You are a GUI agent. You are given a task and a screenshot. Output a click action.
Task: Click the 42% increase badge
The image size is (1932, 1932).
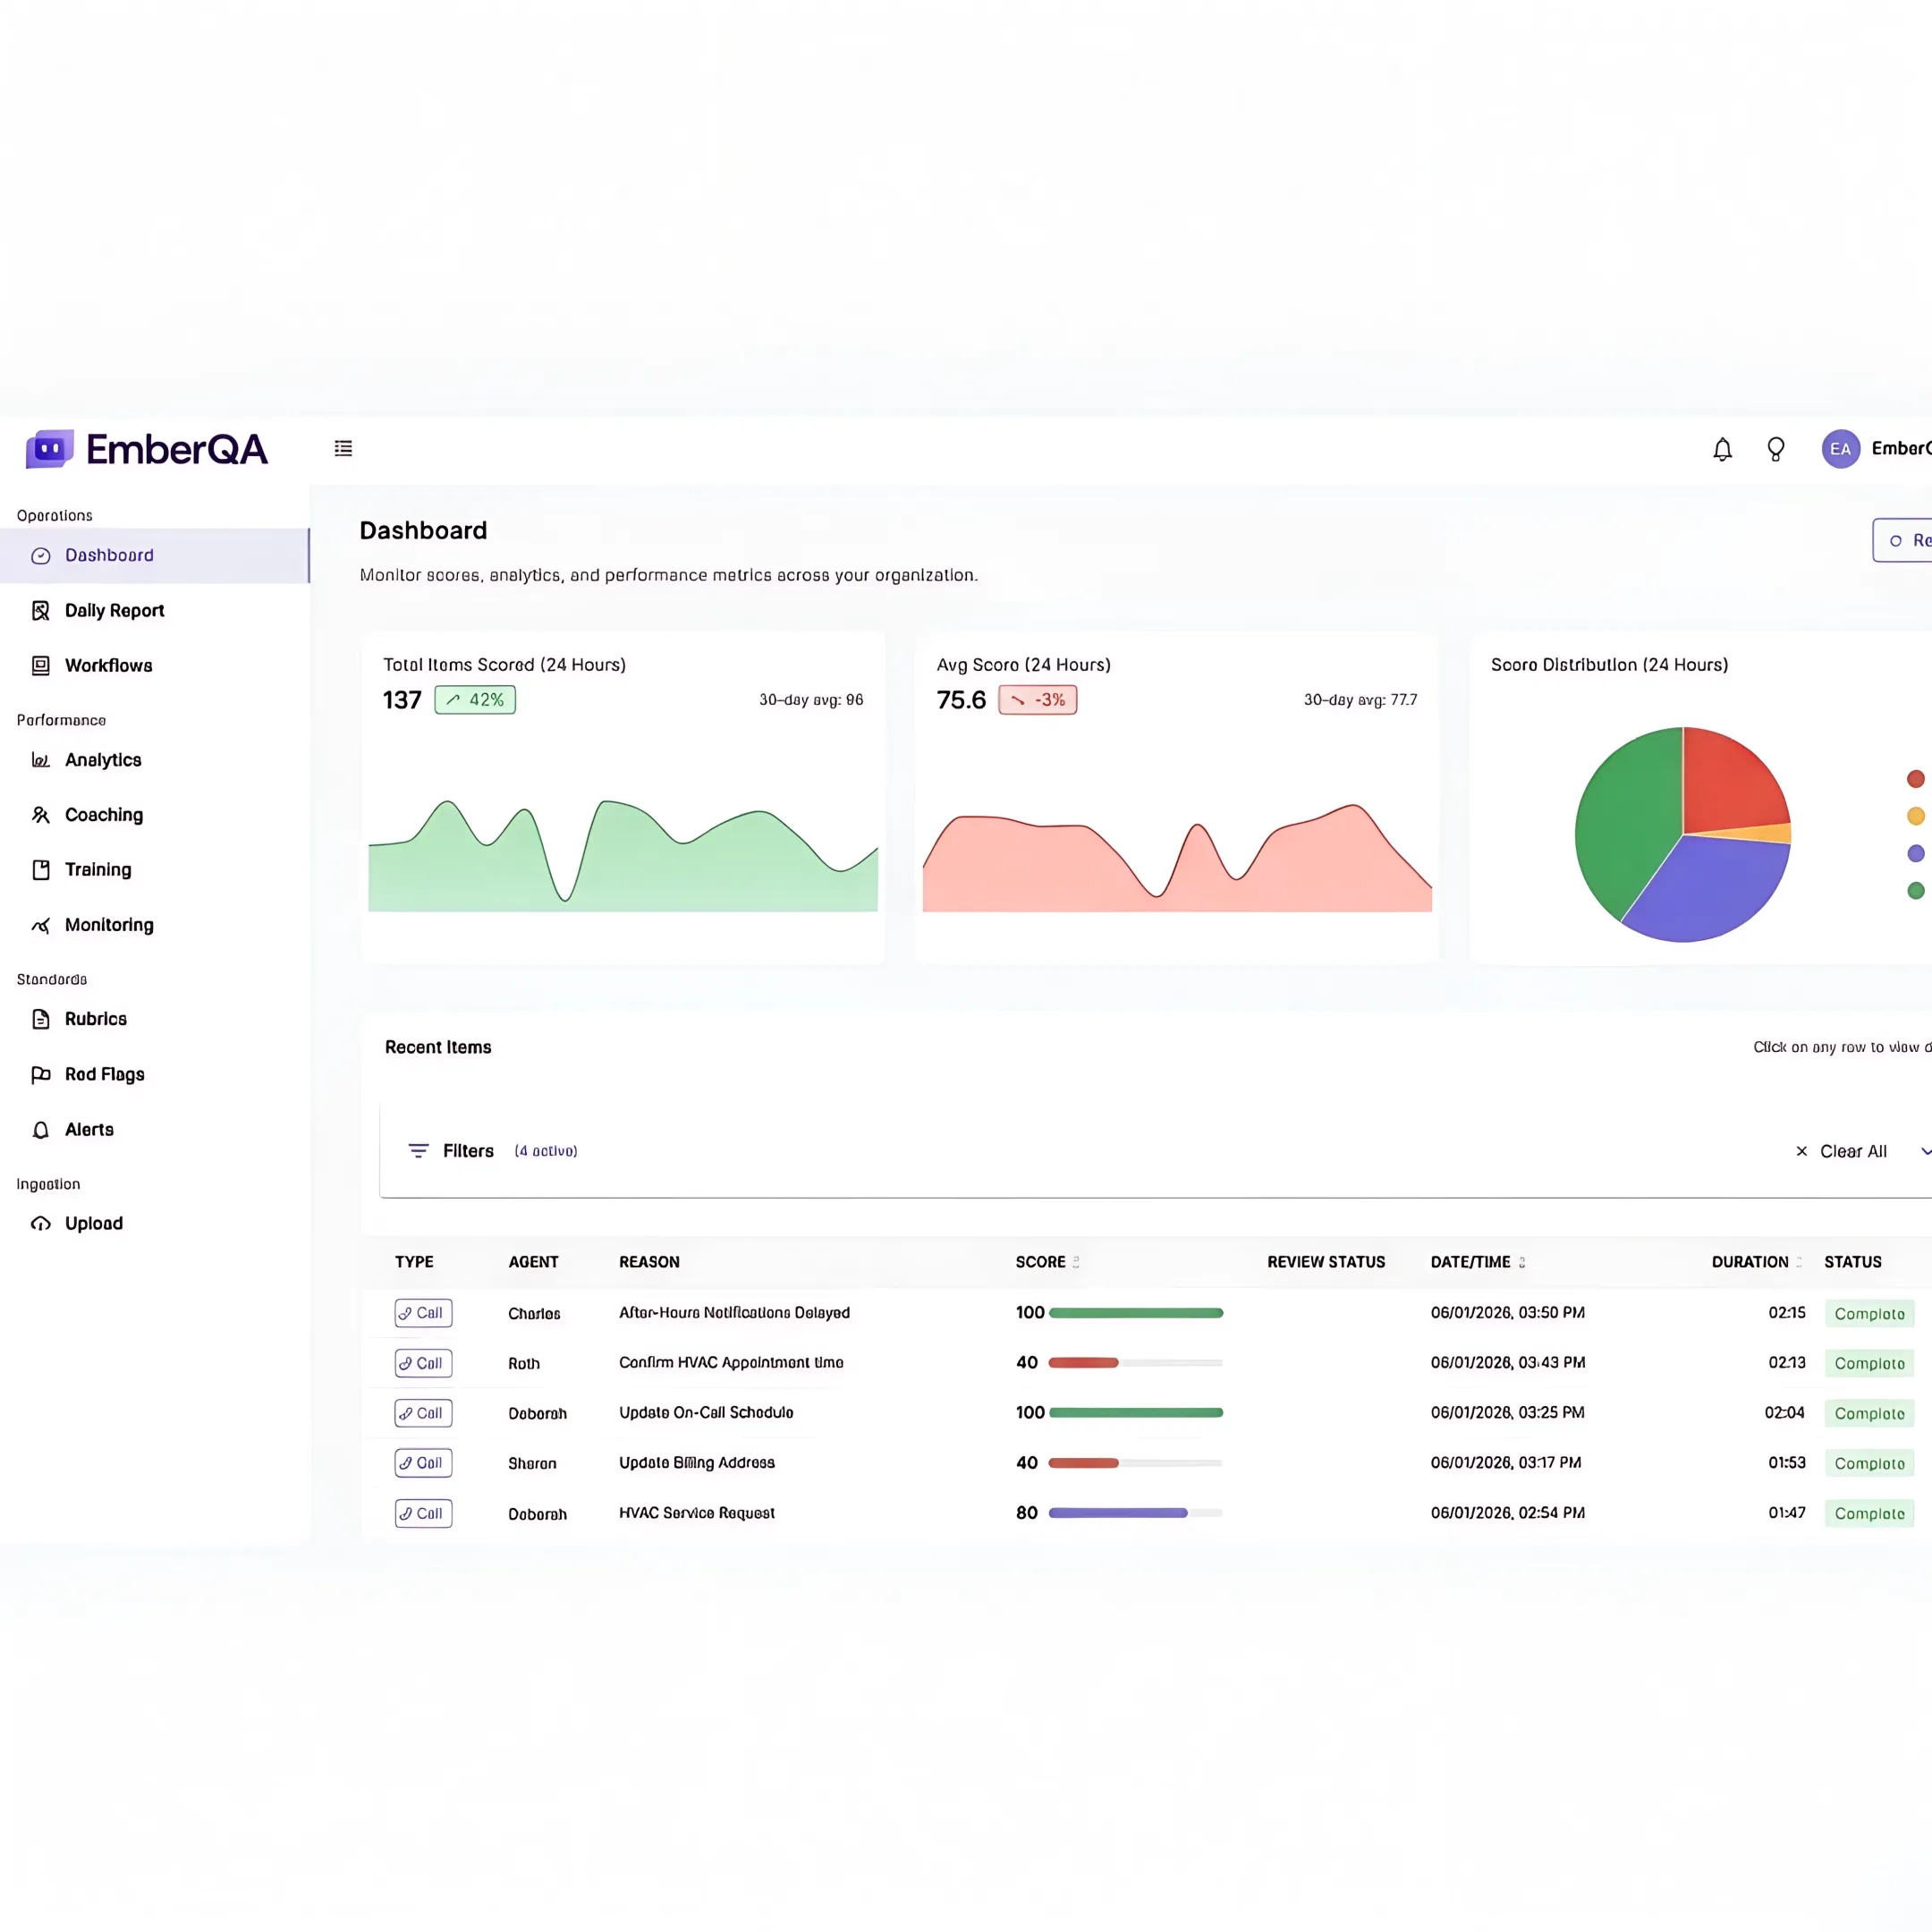coord(475,700)
